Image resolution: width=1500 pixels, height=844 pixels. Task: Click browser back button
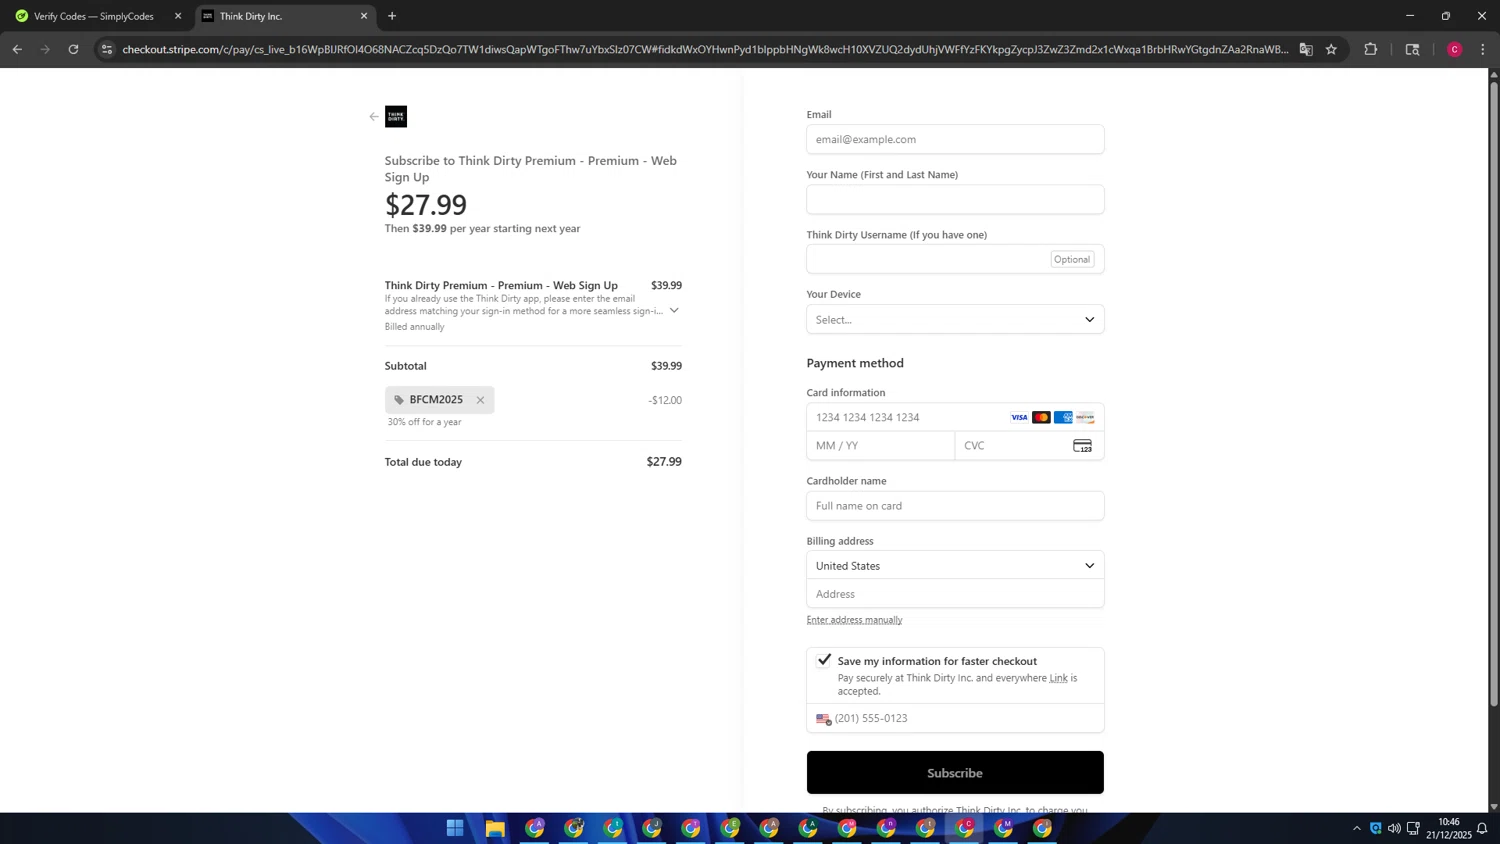coord(17,49)
